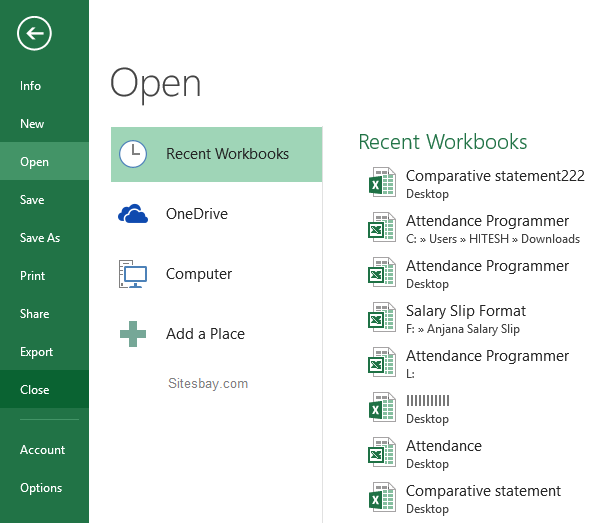Image resolution: width=599 pixels, height=523 pixels.
Task: Select the Recent Workbooks place label
Action: 227,154
